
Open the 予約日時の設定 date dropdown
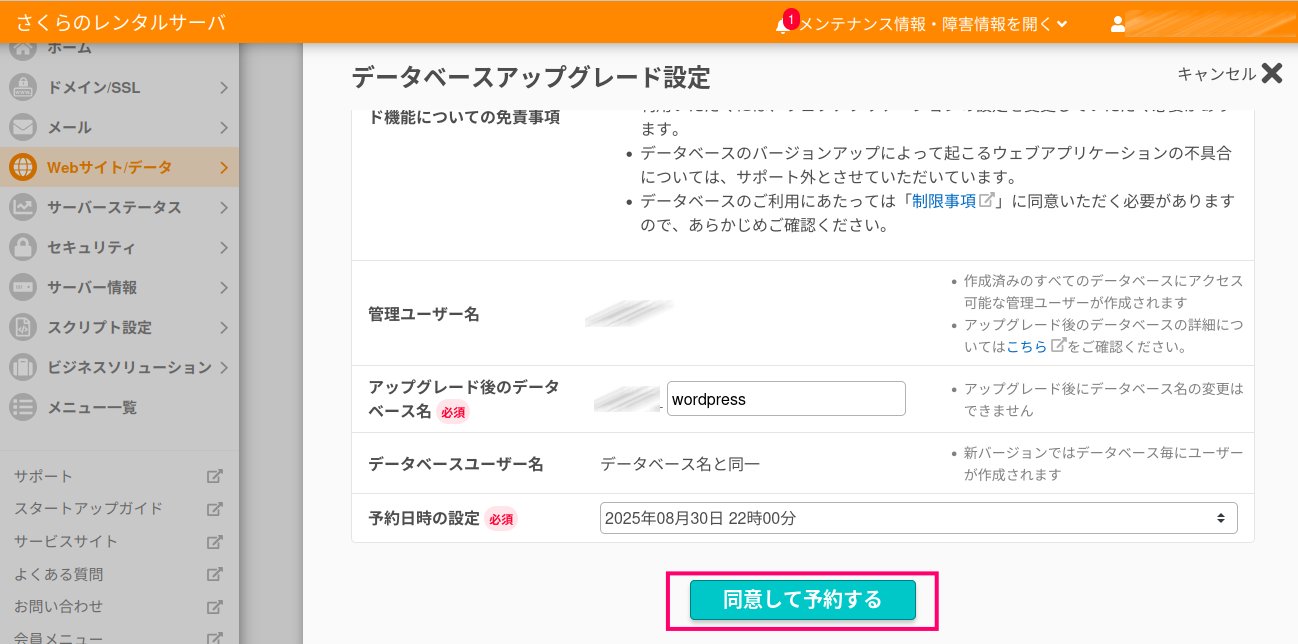point(918,518)
